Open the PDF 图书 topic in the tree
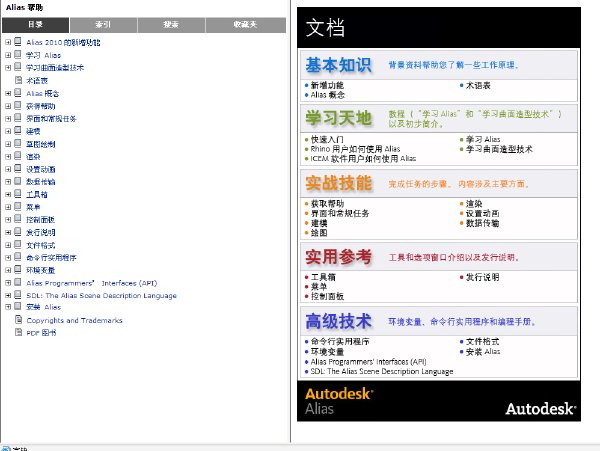This screenshot has width=600, height=451. 41,333
